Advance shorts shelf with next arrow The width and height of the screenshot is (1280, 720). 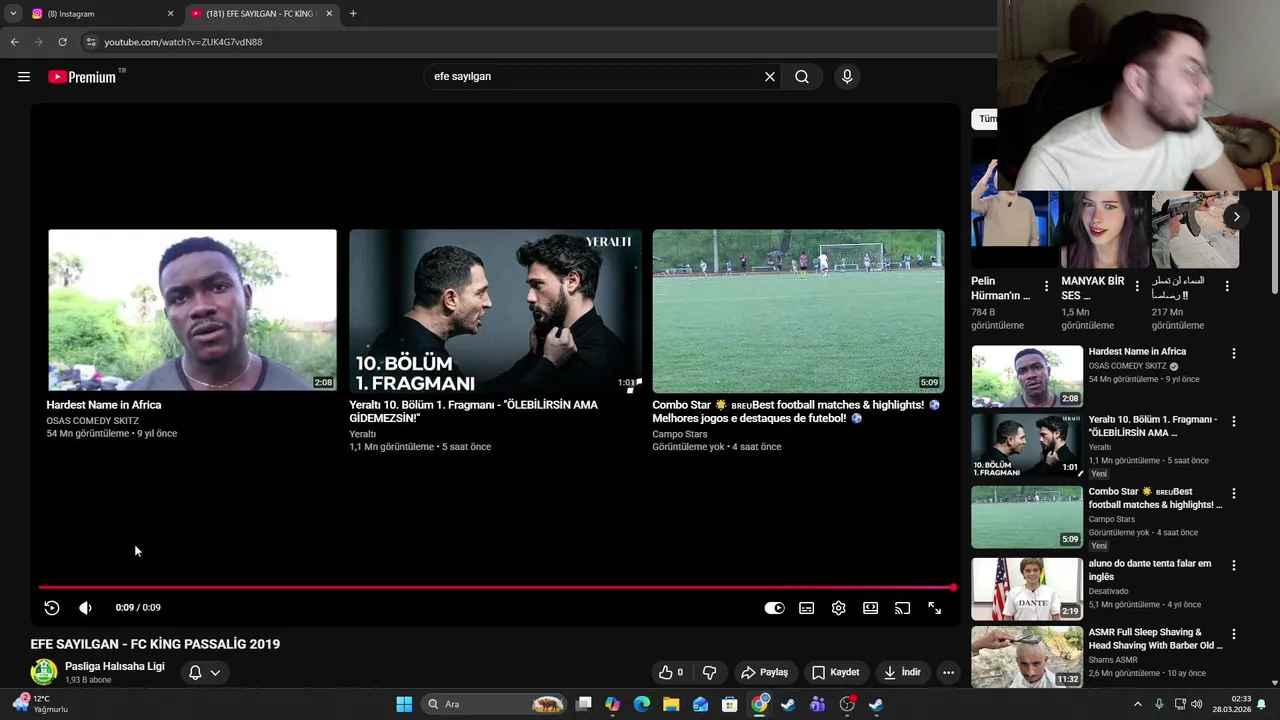pyautogui.click(x=1236, y=217)
